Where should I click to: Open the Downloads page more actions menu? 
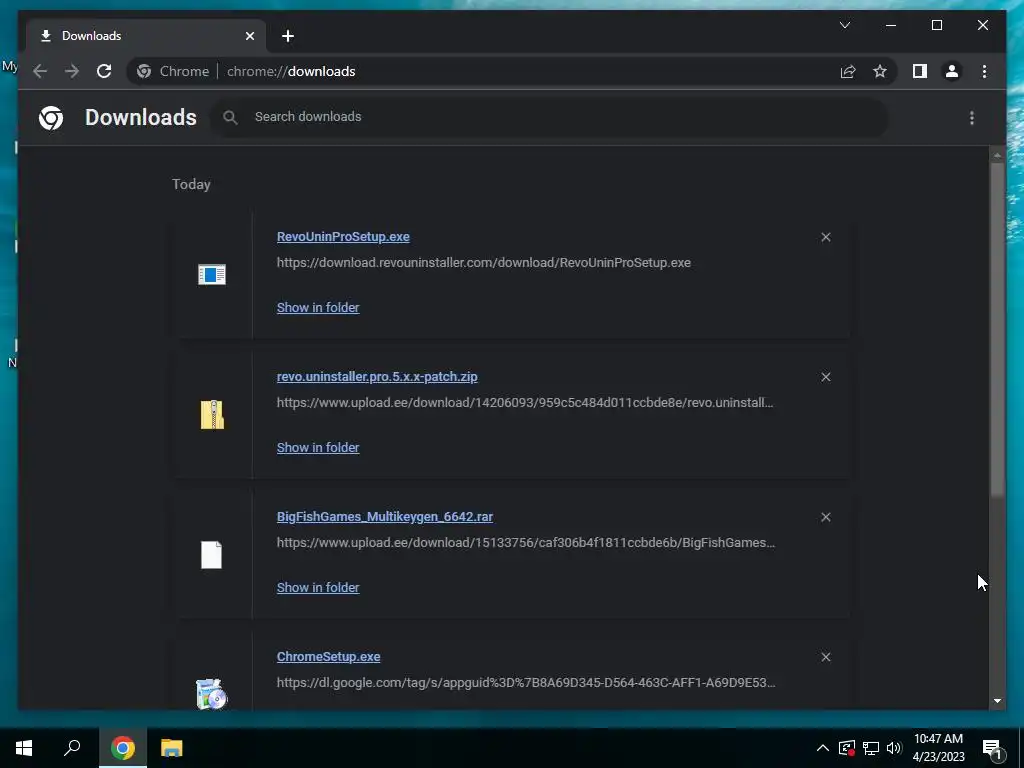(972, 118)
